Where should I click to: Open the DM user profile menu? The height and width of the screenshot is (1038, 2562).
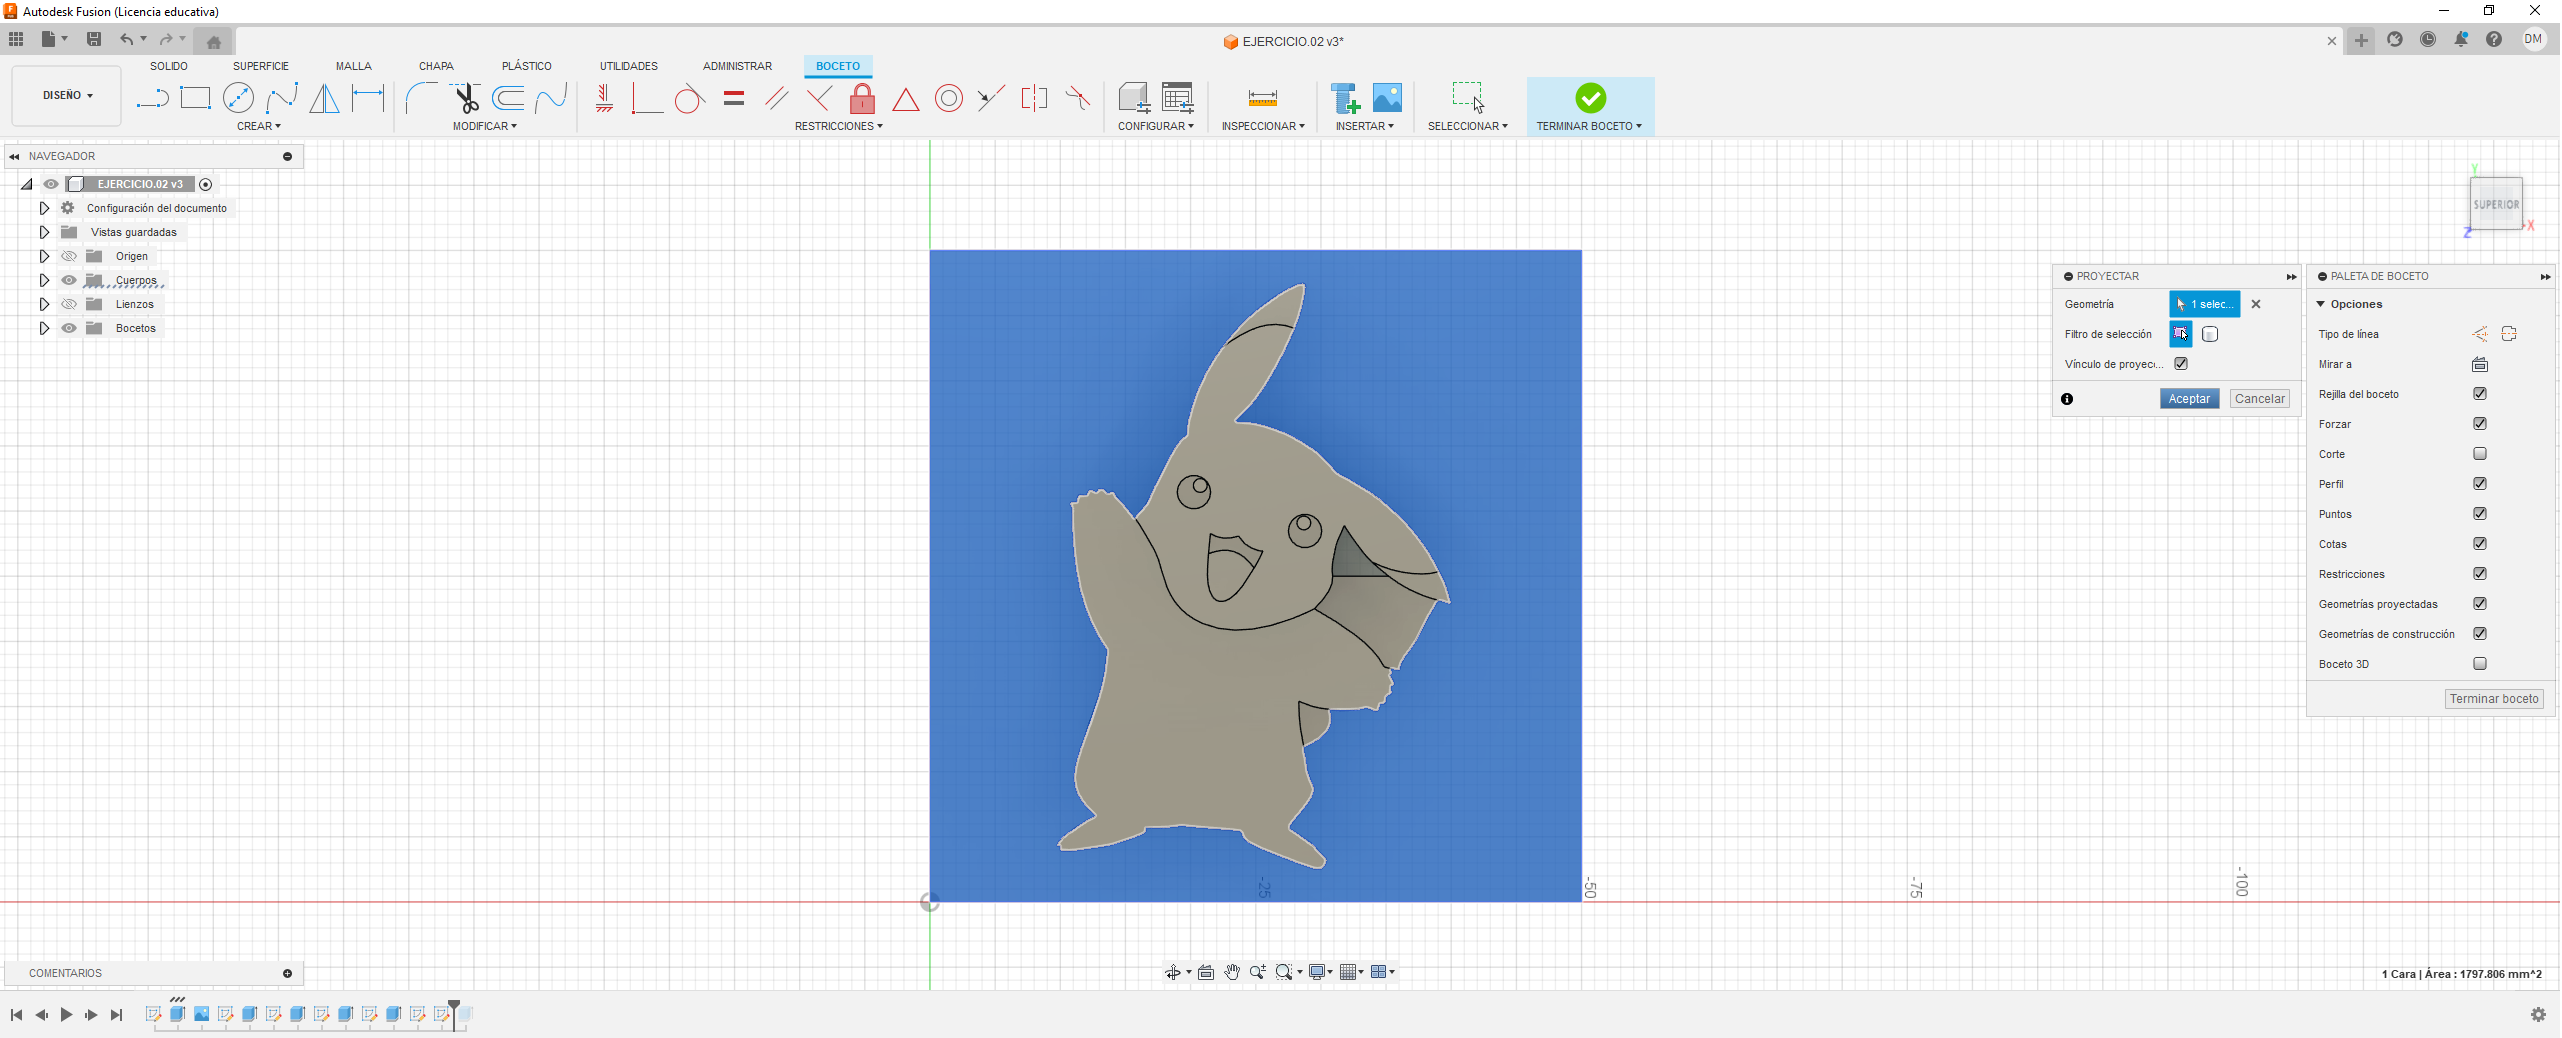[x=2533, y=39]
